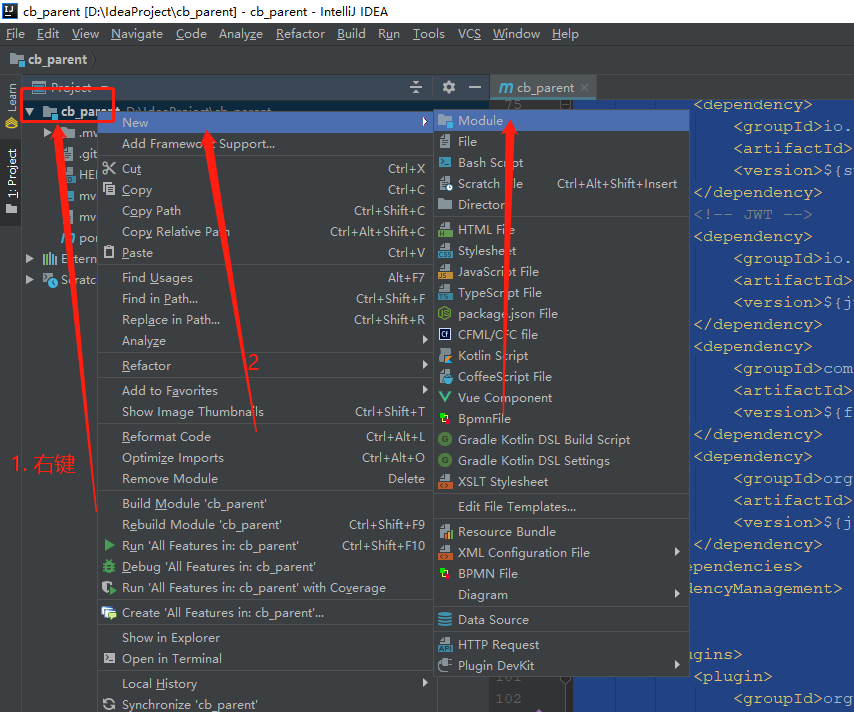Click the Stylesheet CSS icon

[x=445, y=251]
